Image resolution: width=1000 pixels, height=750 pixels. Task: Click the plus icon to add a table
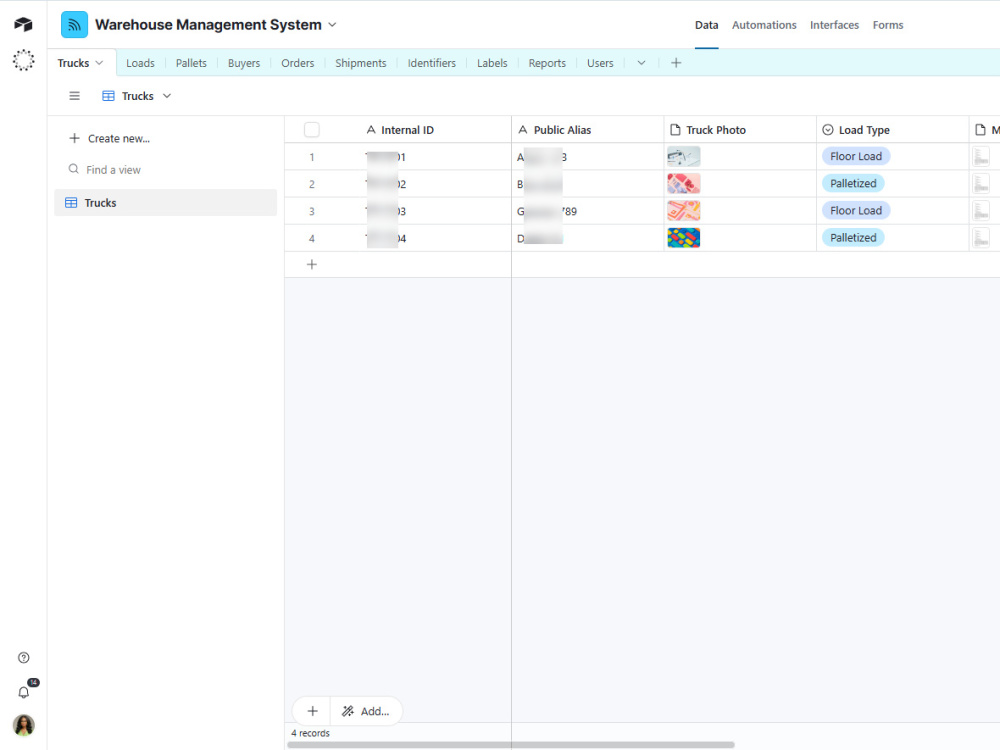[676, 62]
